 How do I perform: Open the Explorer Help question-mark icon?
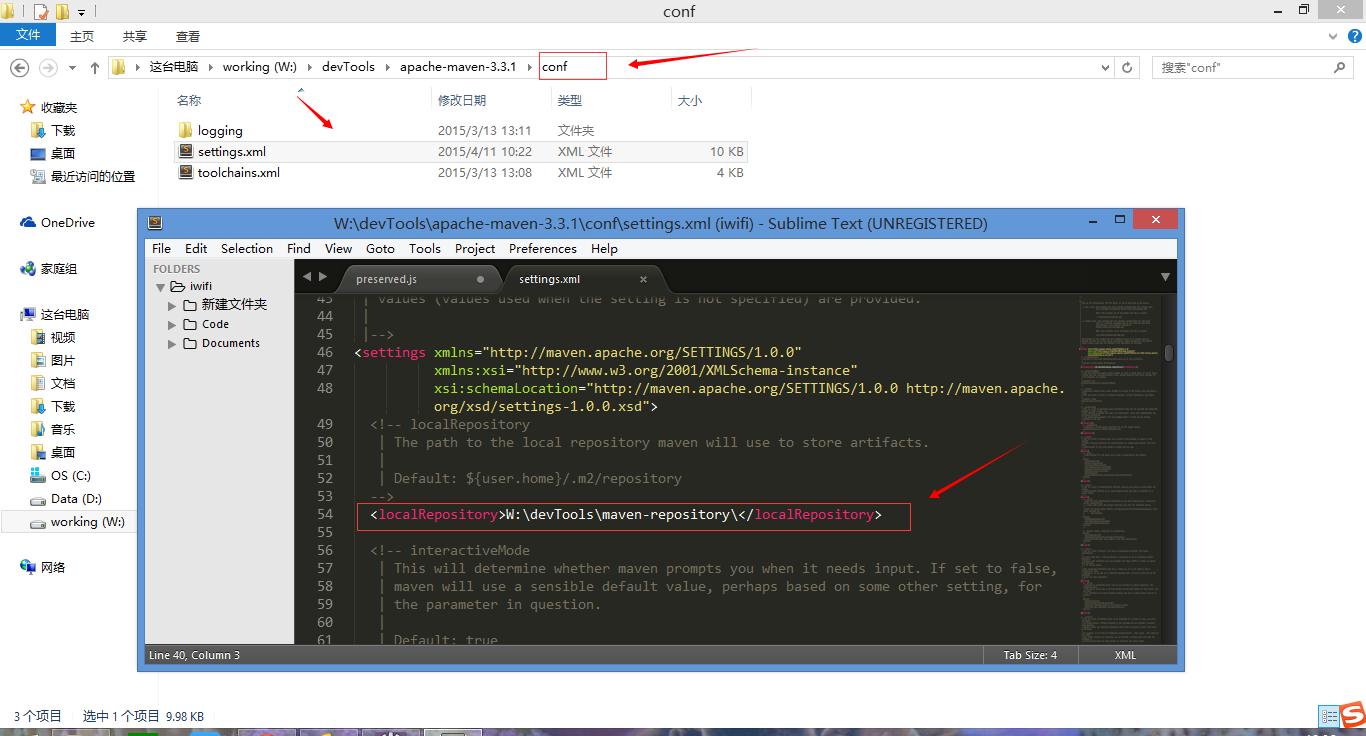pyautogui.click(x=1354, y=35)
